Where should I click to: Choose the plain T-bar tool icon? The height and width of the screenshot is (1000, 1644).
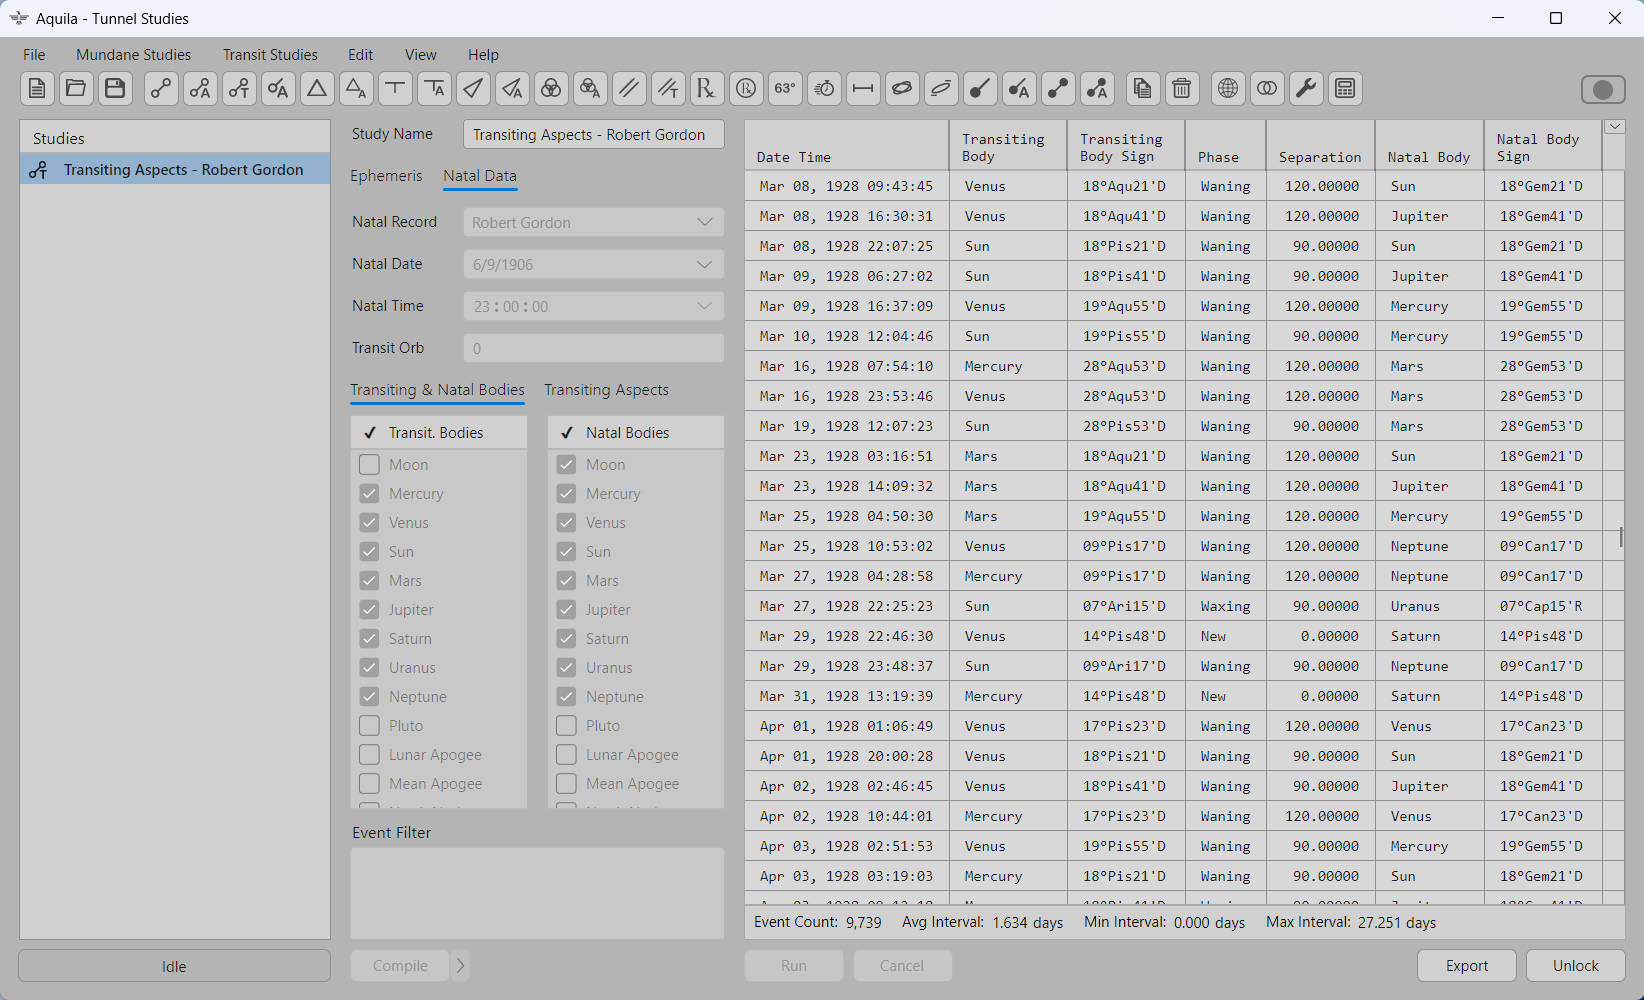[395, 89]
